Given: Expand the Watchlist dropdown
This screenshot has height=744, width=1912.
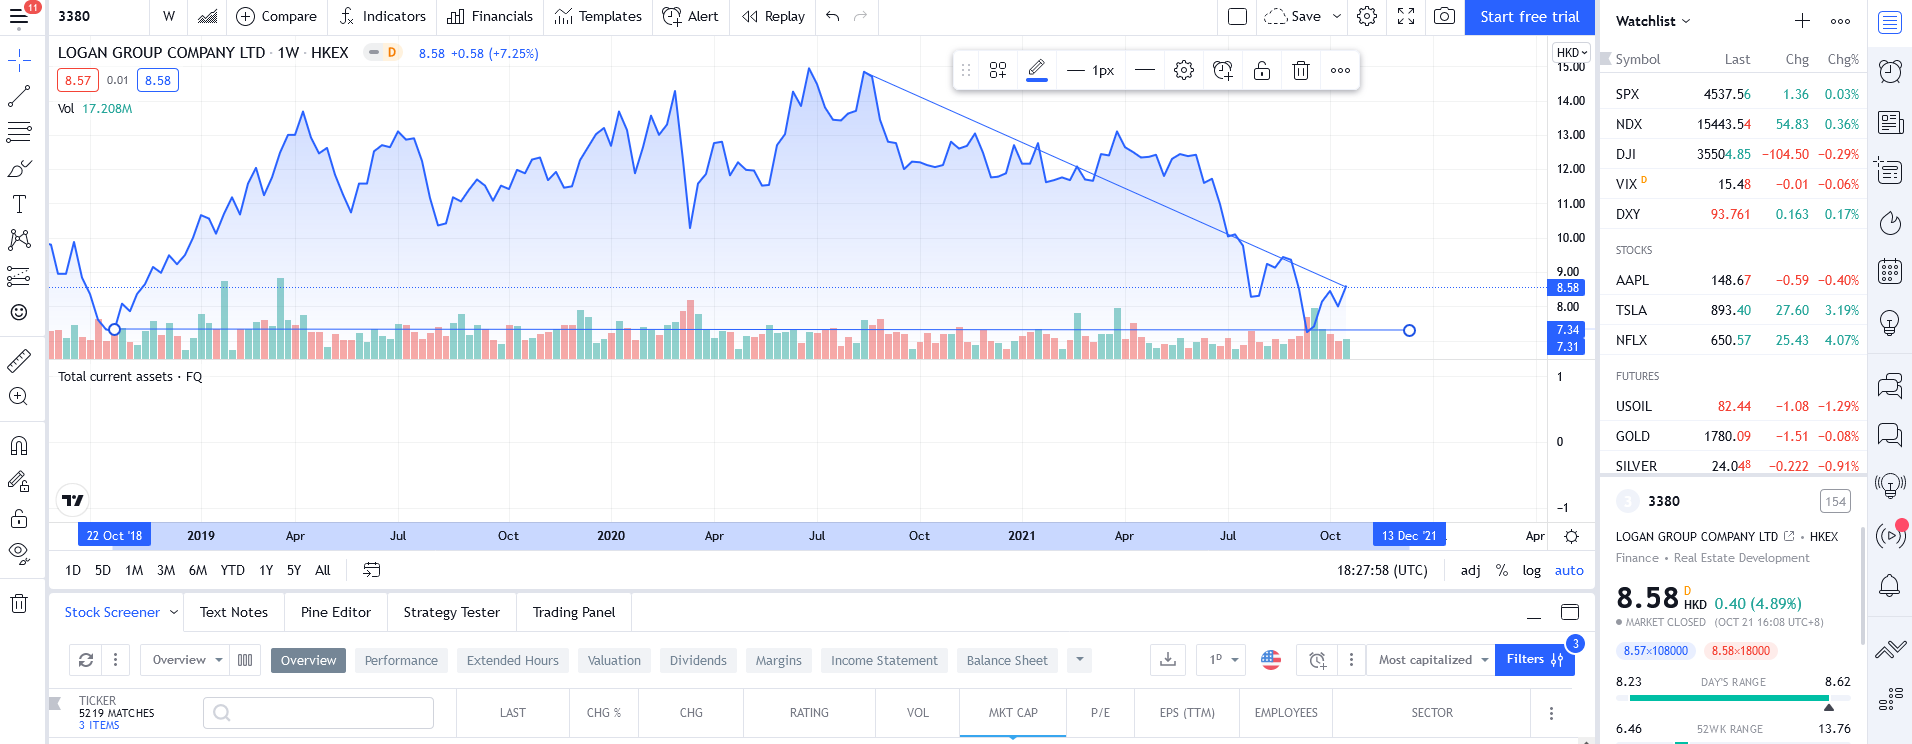Looking at the screenshot, I should tap(1653, 21).
